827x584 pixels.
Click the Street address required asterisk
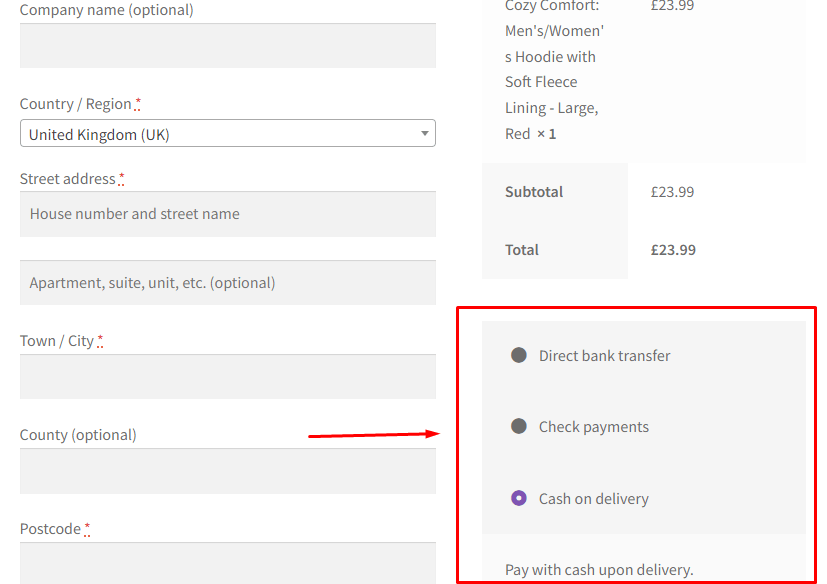(x=120, y=174)
